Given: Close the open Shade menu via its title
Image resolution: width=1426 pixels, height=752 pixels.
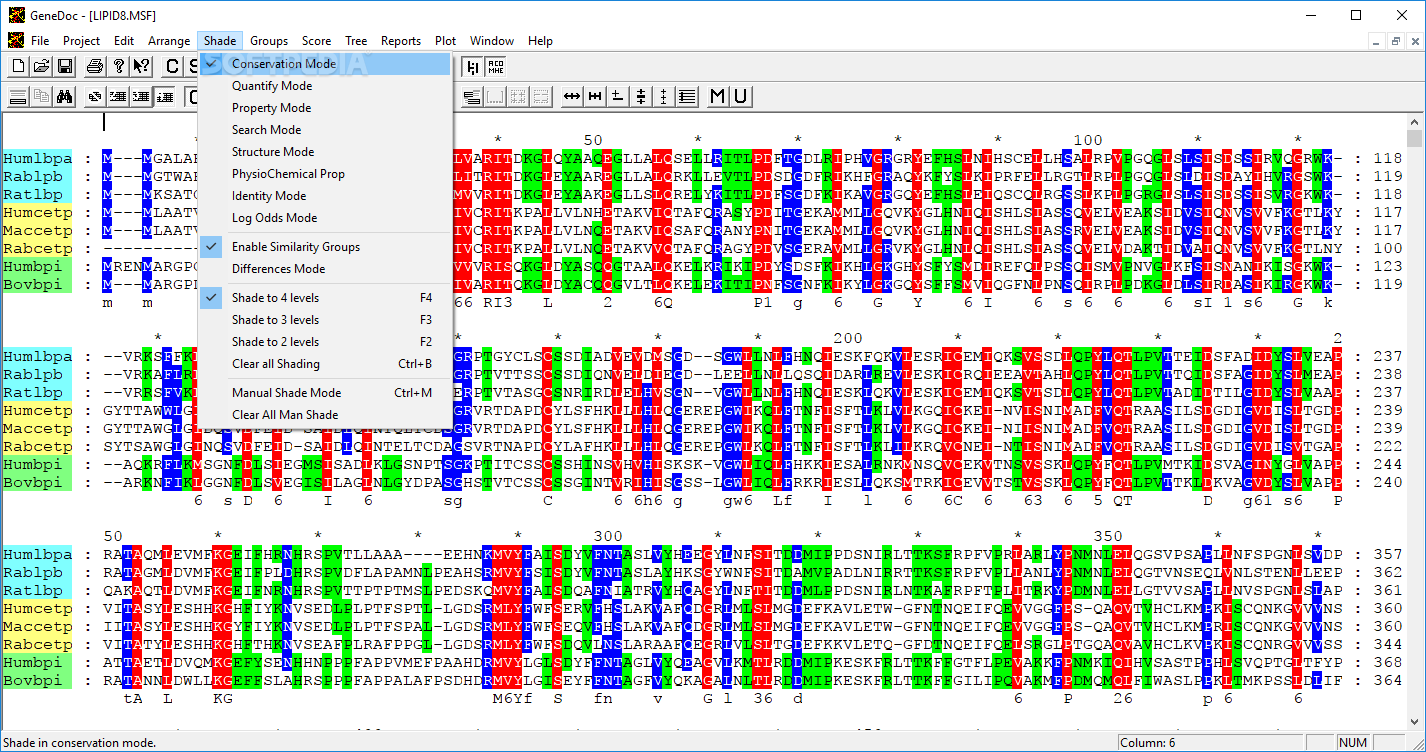Looking at the screenshot, I should [x=220, y=41].
